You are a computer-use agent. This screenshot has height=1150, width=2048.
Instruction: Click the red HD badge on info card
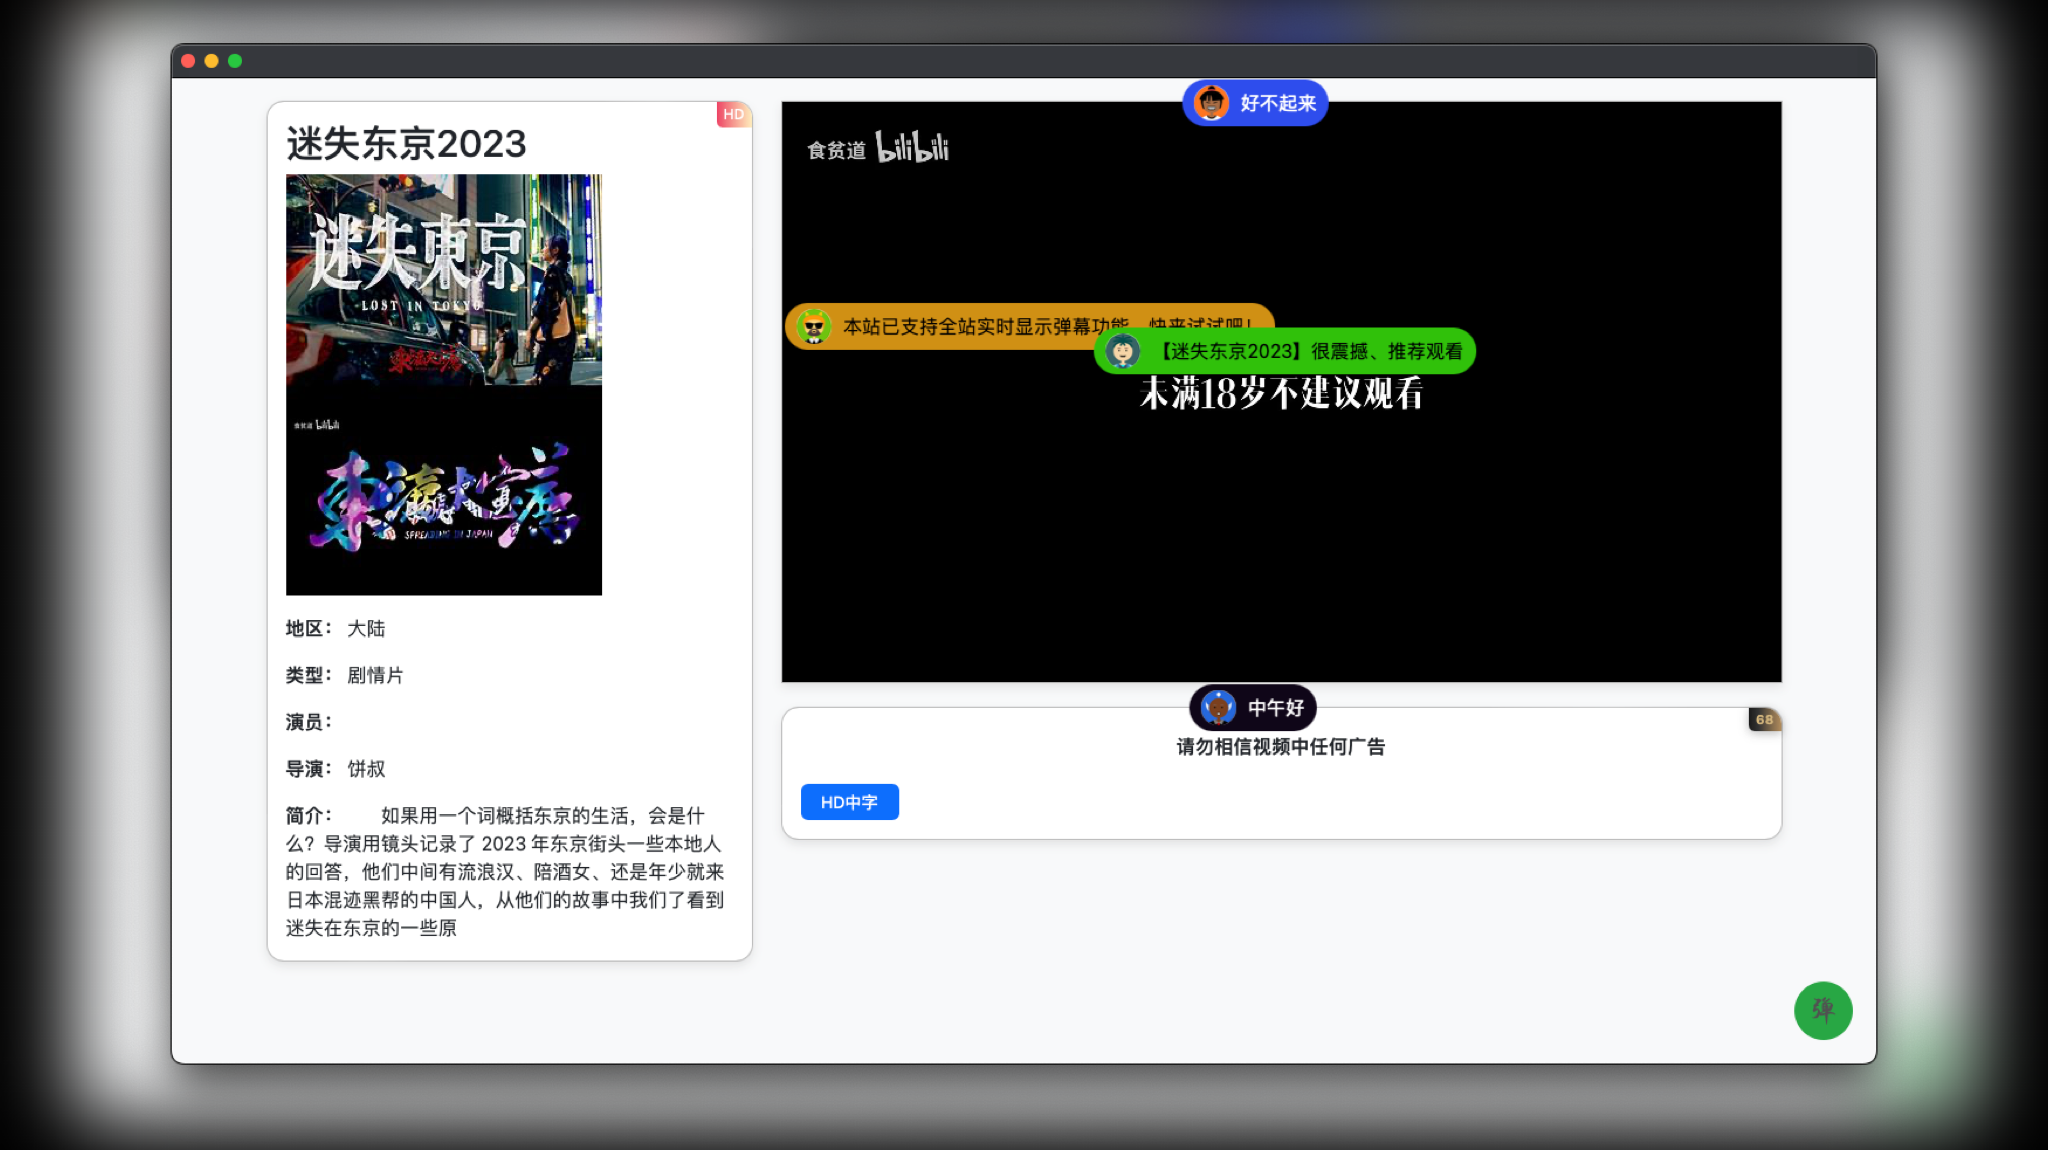click(733, 114)
